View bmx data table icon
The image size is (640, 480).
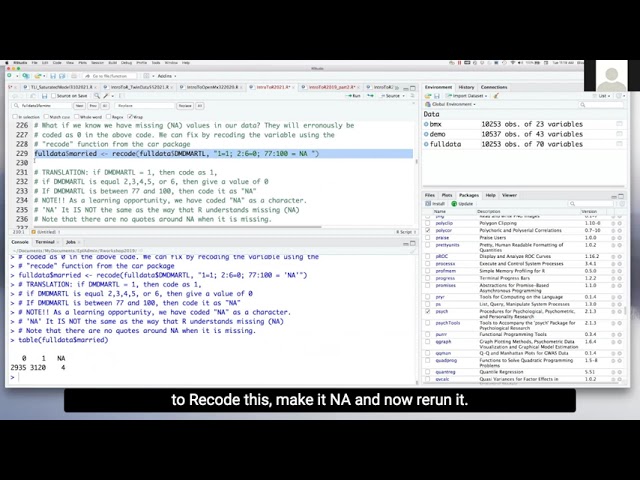pyautogui.click(x=619, y=124)
